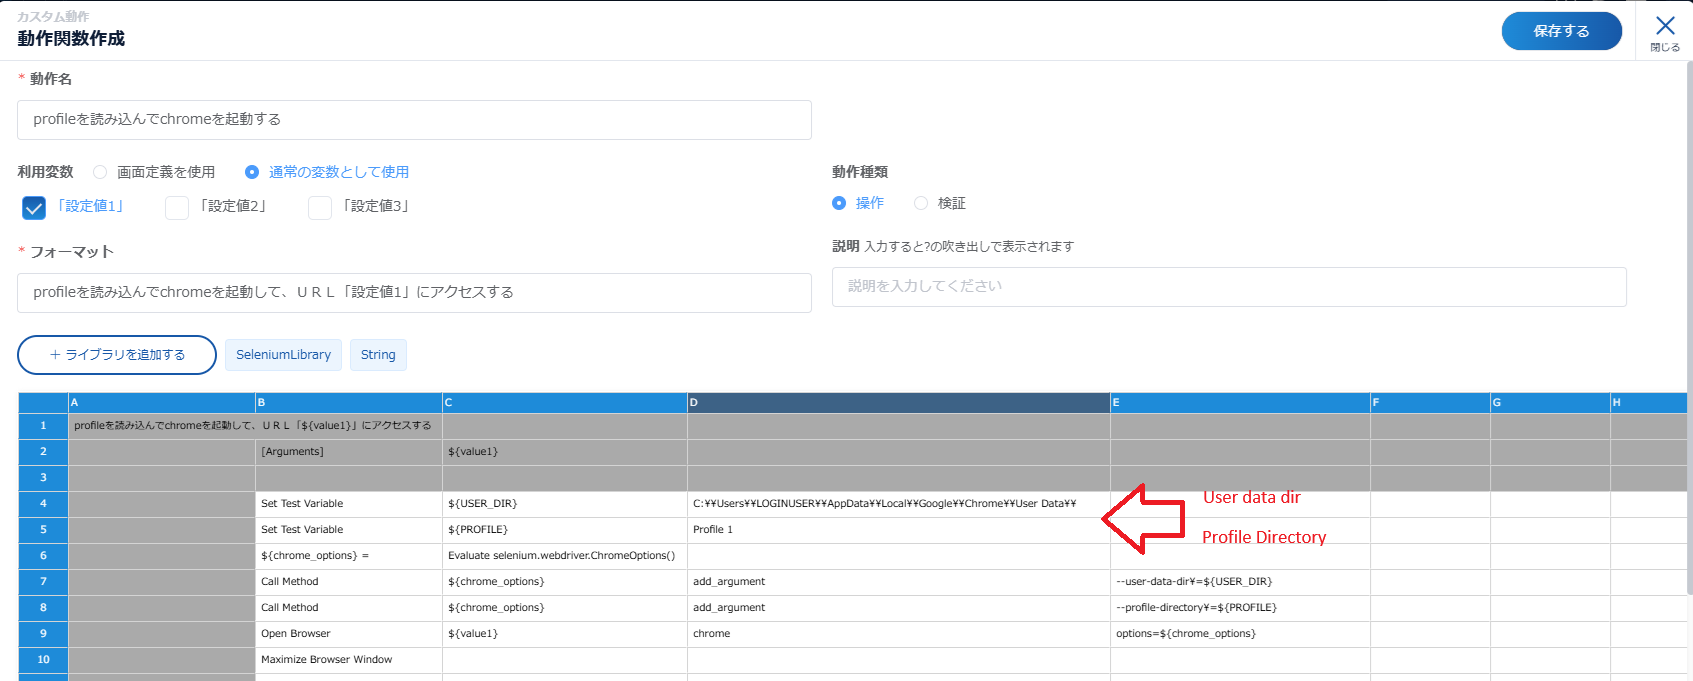Click the close X icon

pyautogui.click(x=1665, y=26)
